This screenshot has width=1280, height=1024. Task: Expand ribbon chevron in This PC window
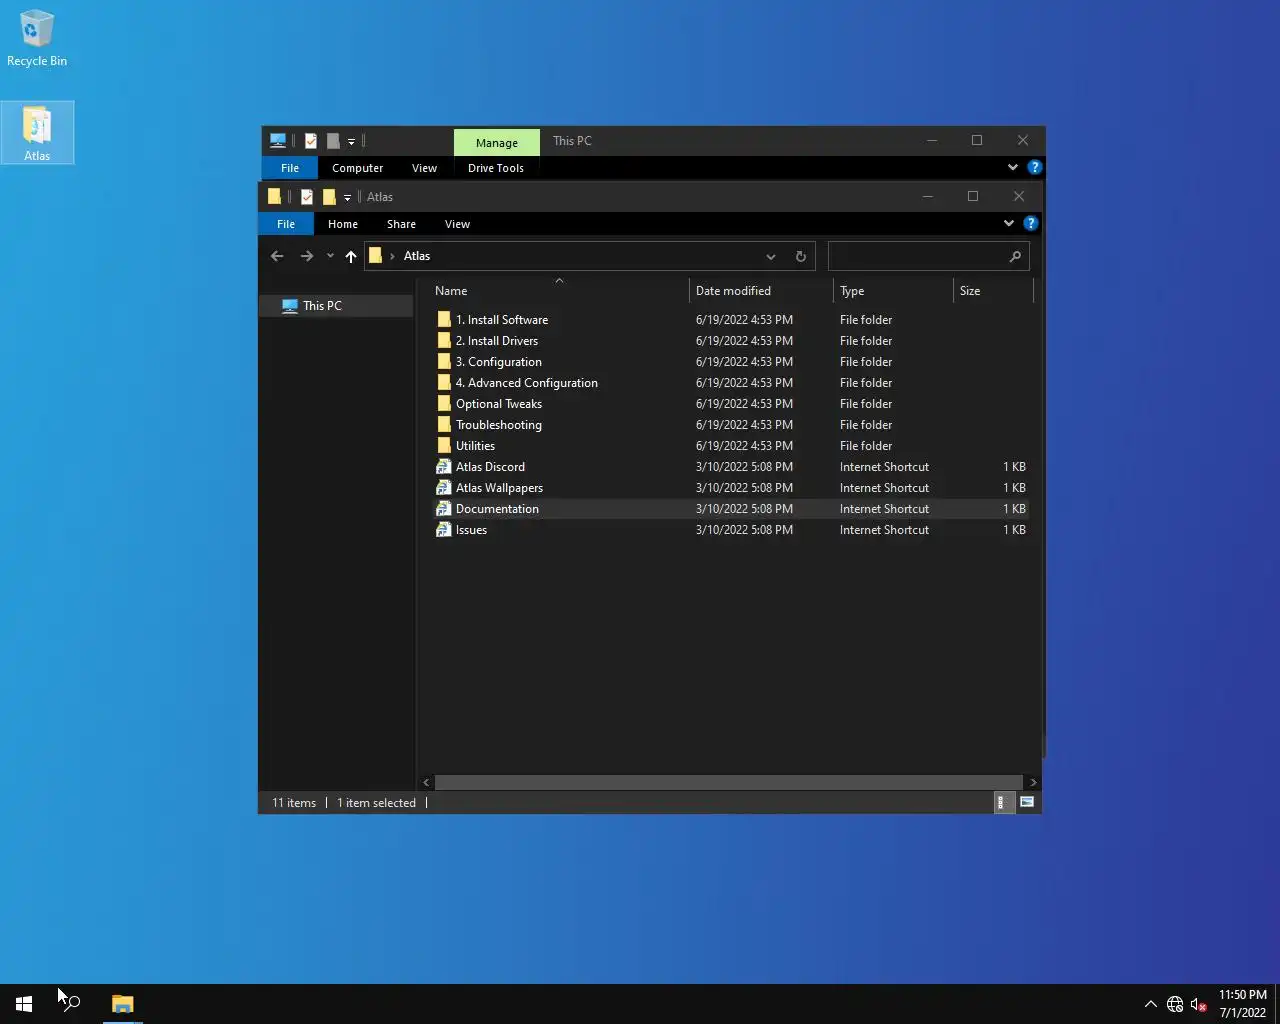click(x=1013, y=167)
